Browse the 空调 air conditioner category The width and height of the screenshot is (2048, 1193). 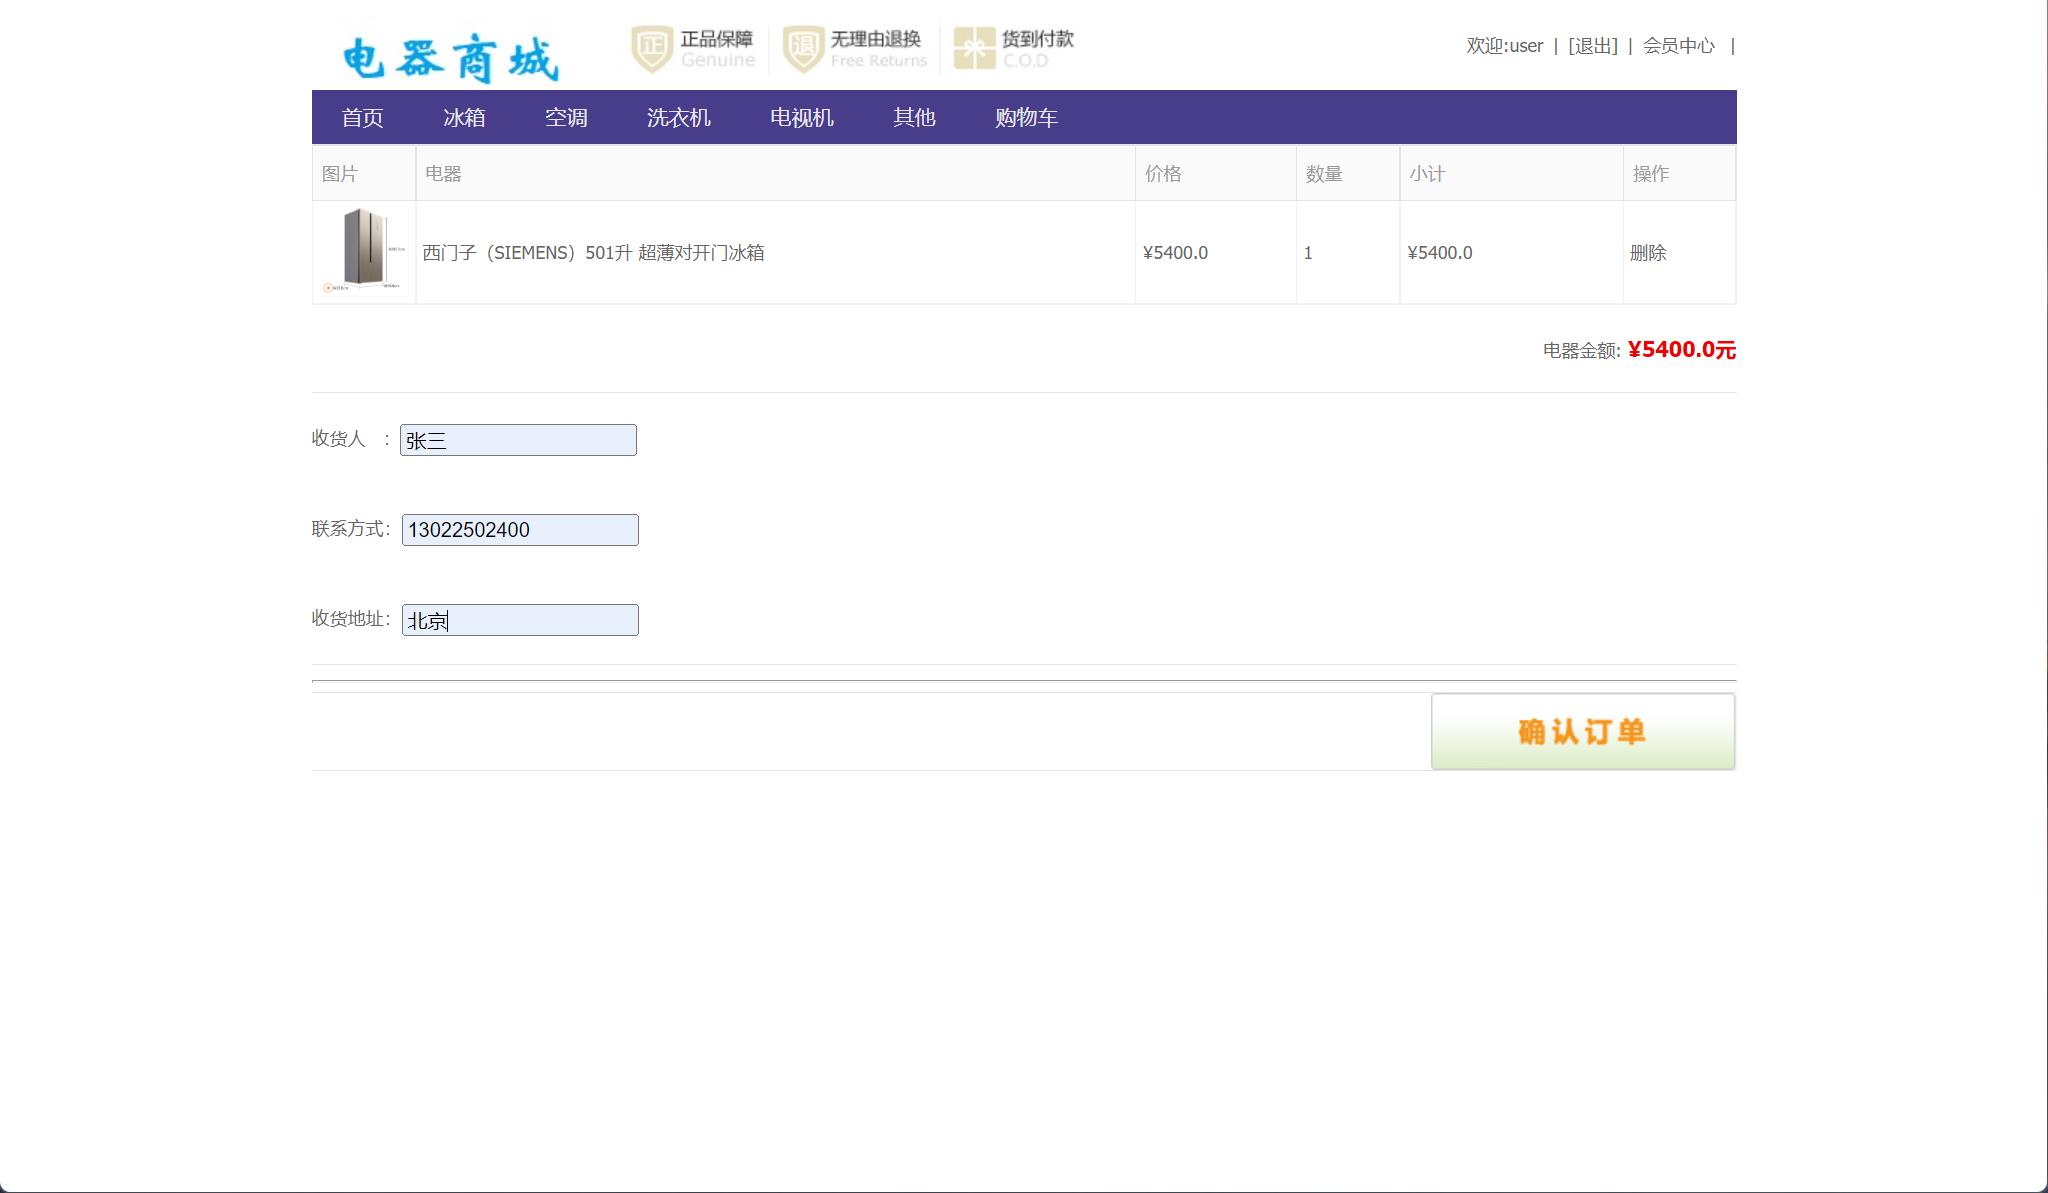coord(566,117)
